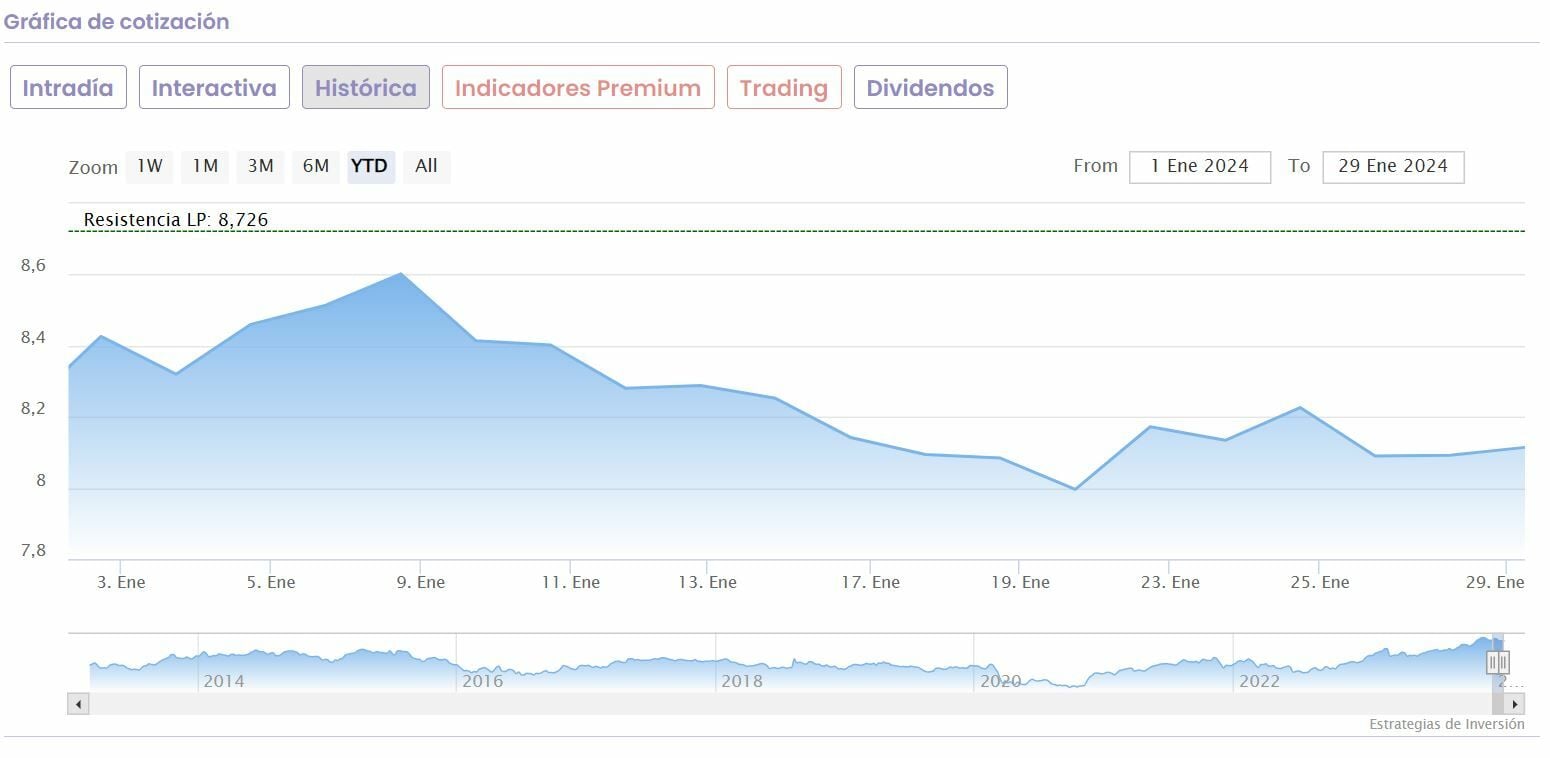The width and height of the screenshot is (1550, 758).
Task: Click the YTD zoom button
Action: pos(370,166)
